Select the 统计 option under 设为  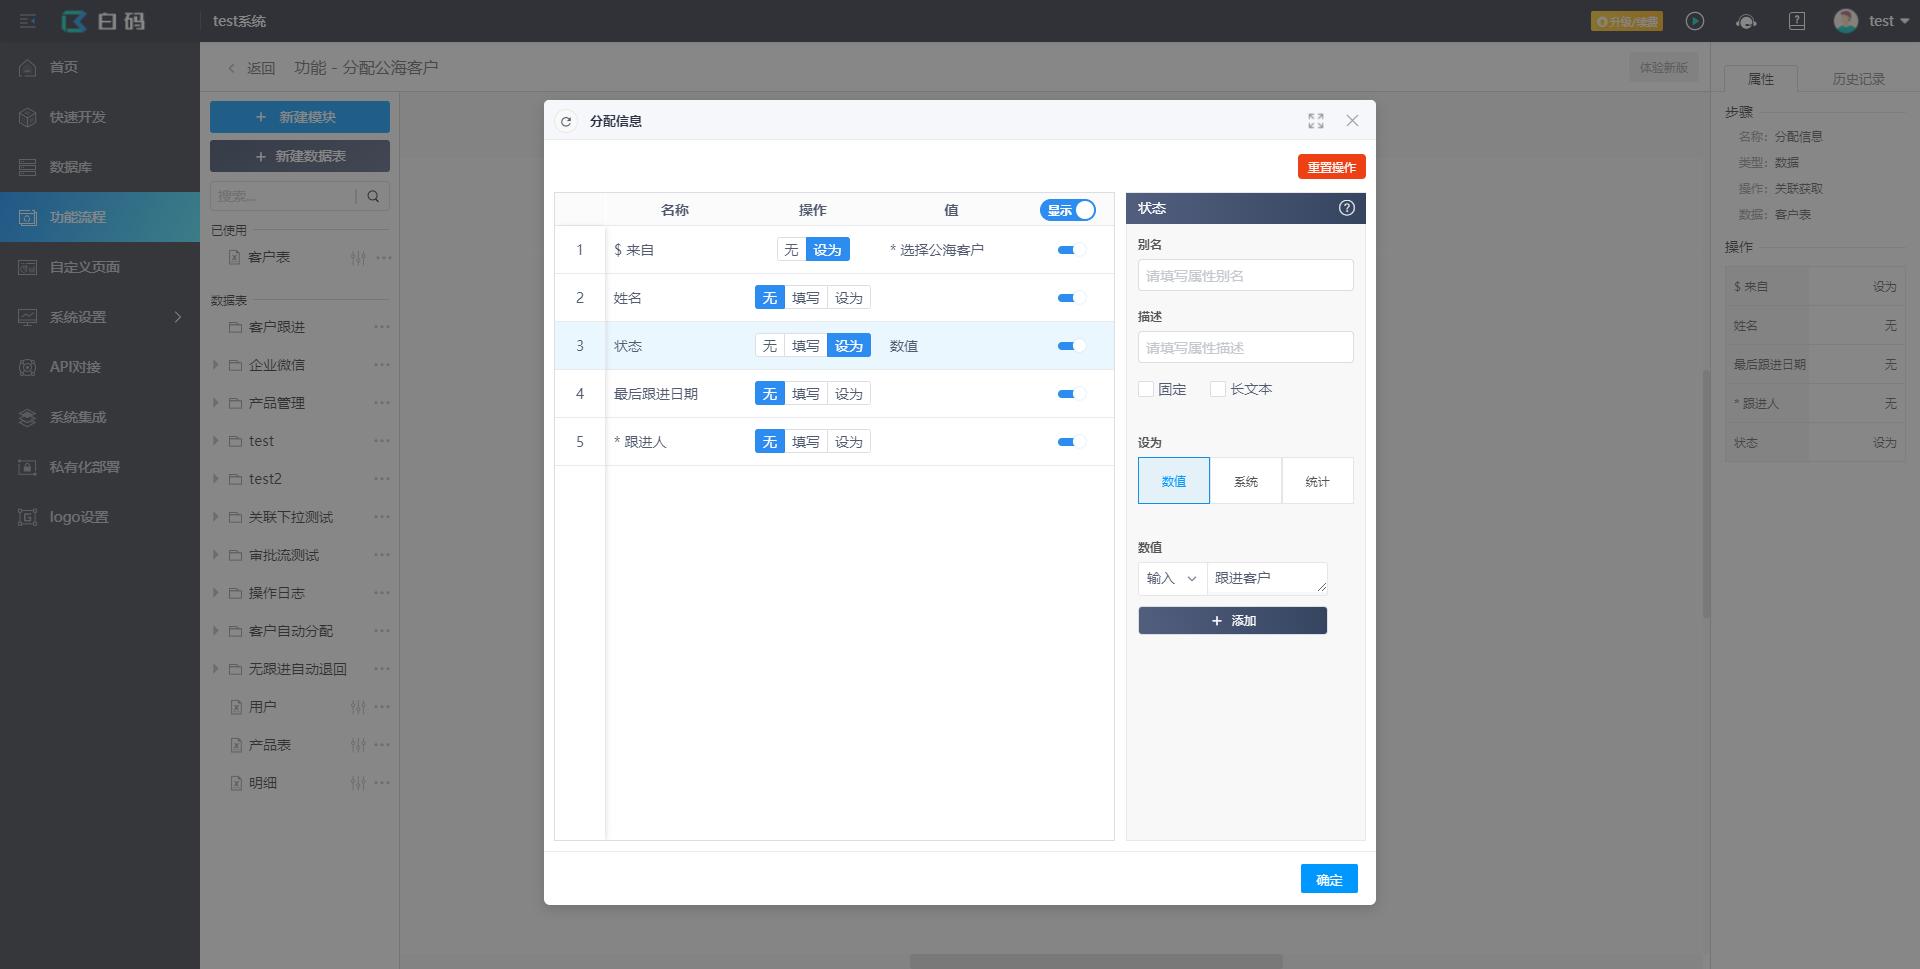tap(1318, 481)
